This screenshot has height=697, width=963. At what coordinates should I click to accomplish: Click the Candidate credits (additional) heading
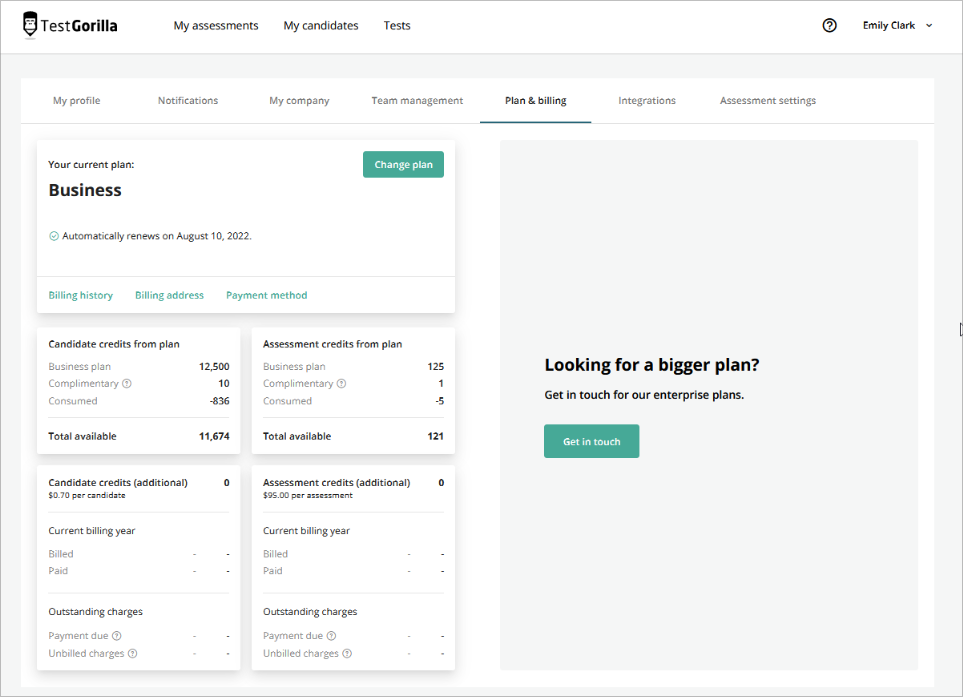(118, 483)
